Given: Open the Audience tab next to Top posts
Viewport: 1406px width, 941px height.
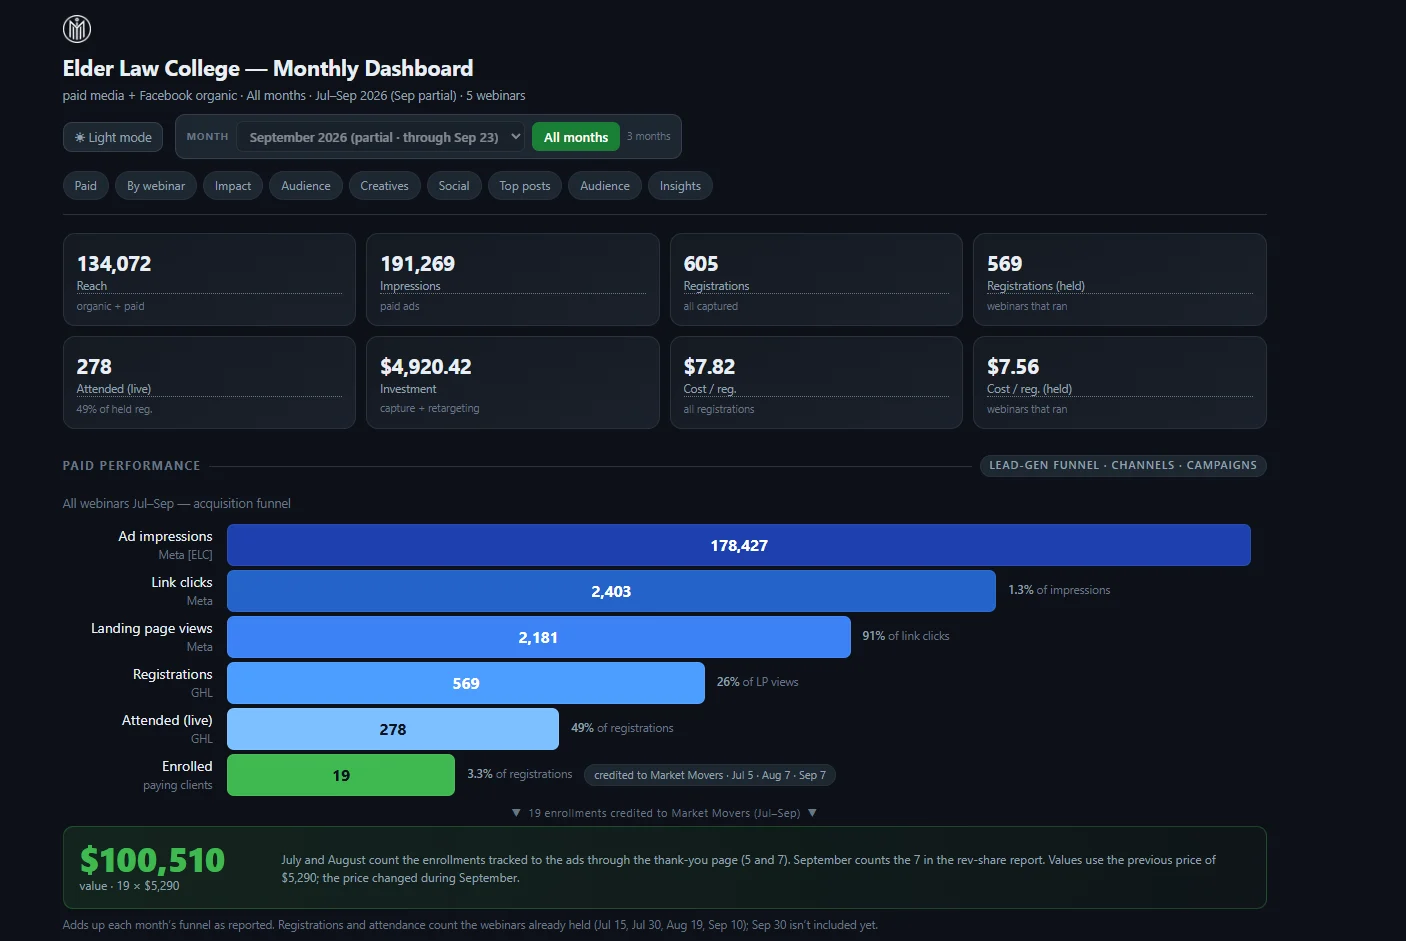Looking at the screenshot, I should click(605, 186).
